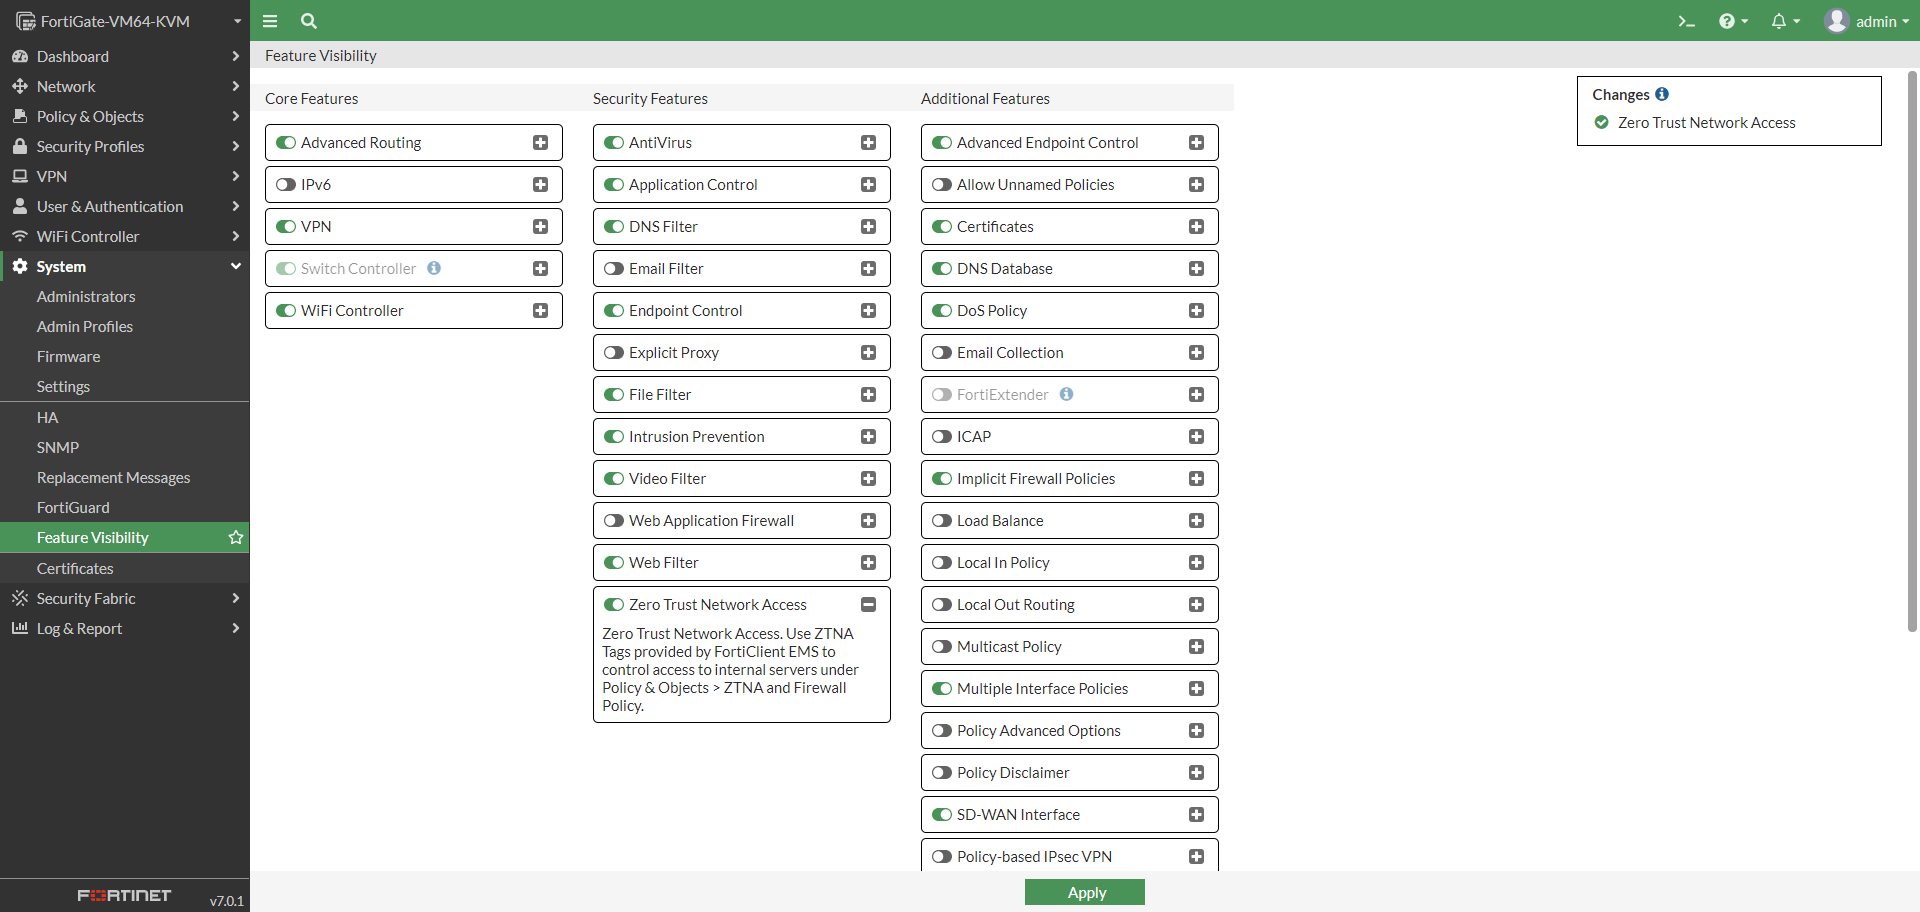Click the page vertical scrollbar
Viewport: 1920px width, 912px height.
coord(1912,350)
